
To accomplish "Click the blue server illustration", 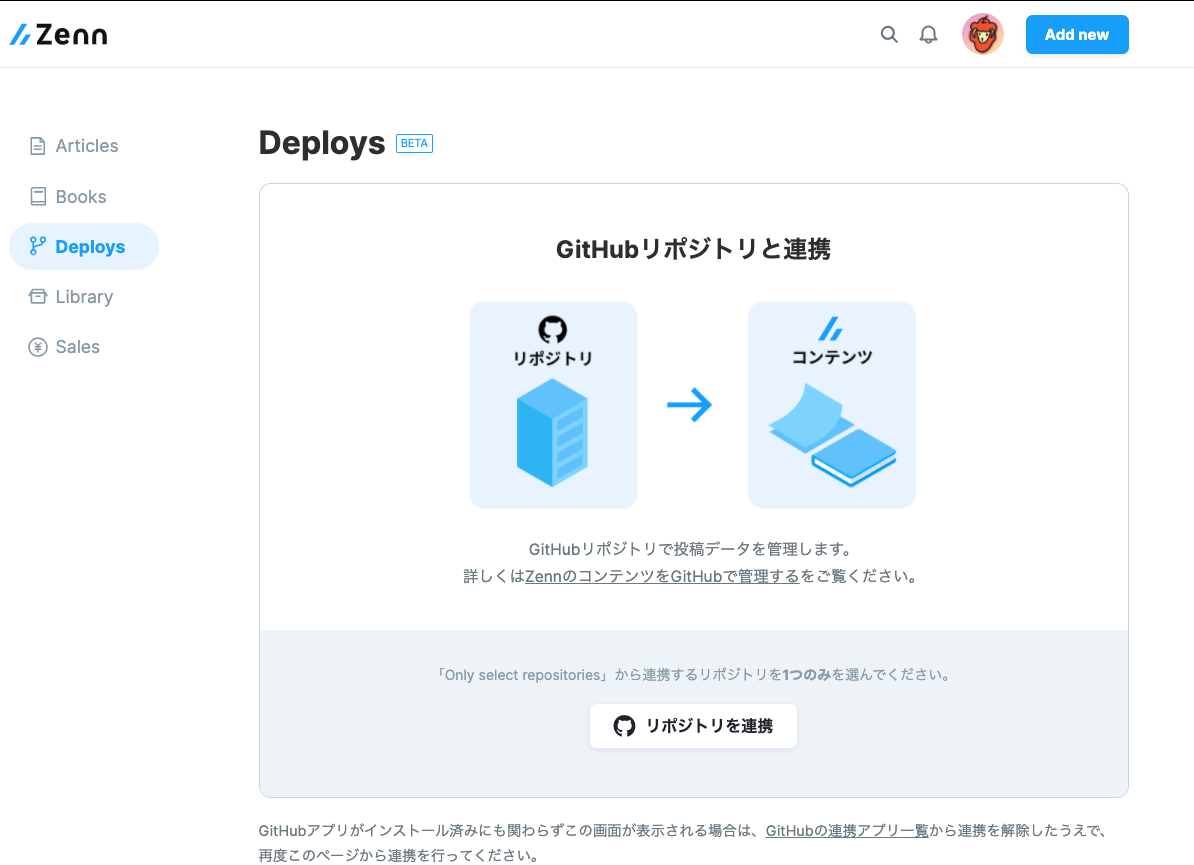I will click(x=553, y=432).
